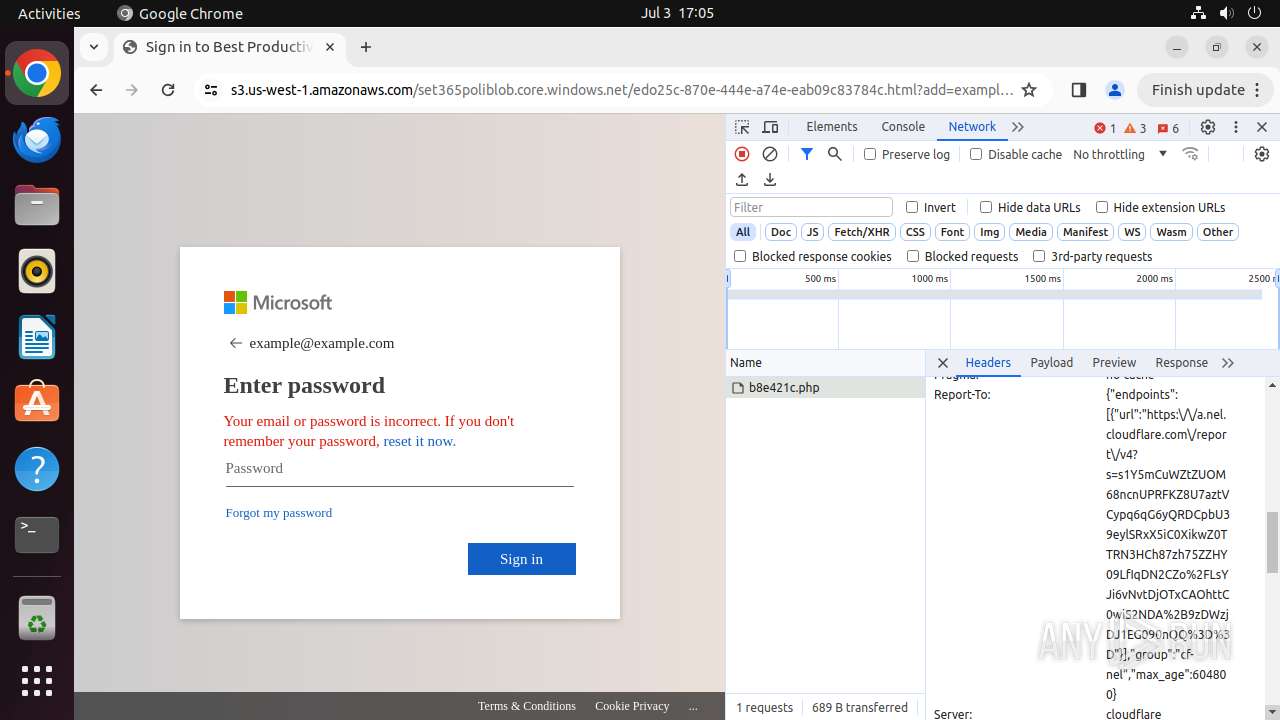Screen dimensions: 1280x720
Task: Check 3rd-party requests
Action: [x=1039, y=256]
